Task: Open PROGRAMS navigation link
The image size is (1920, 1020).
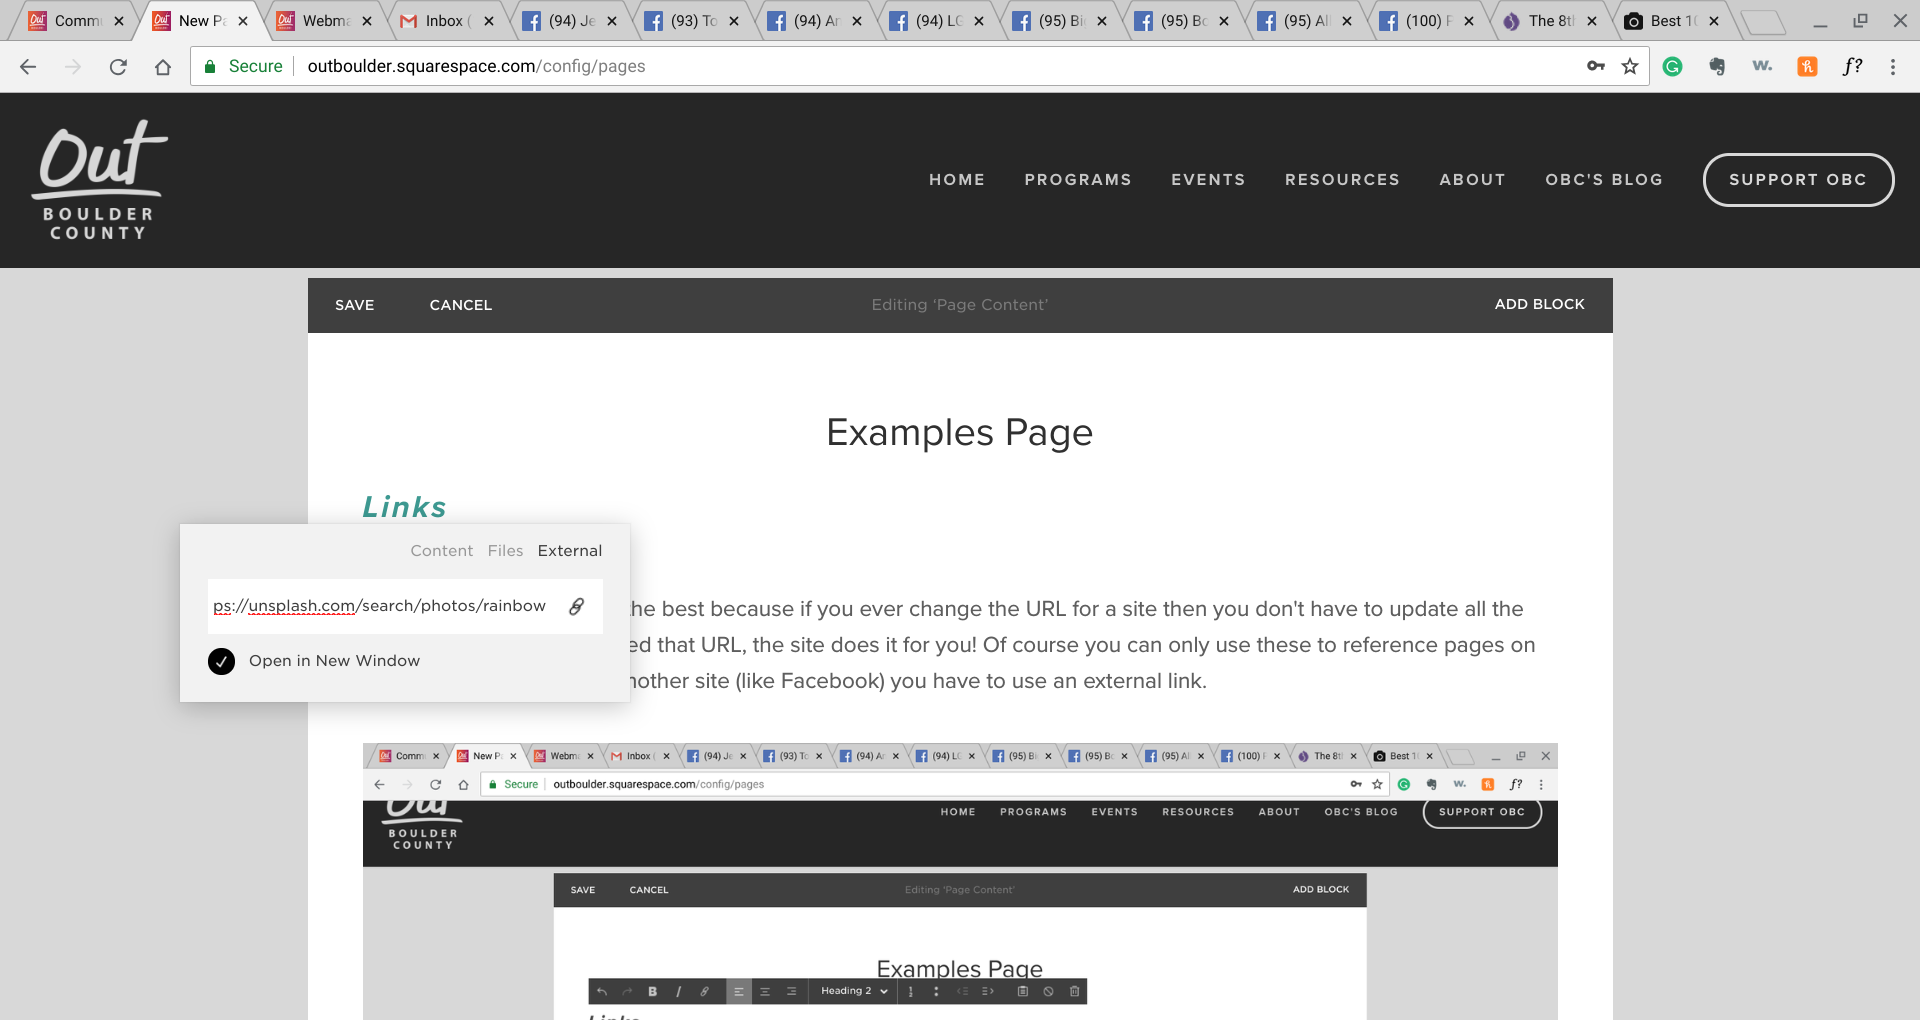Action: (x=1078, y=180)
